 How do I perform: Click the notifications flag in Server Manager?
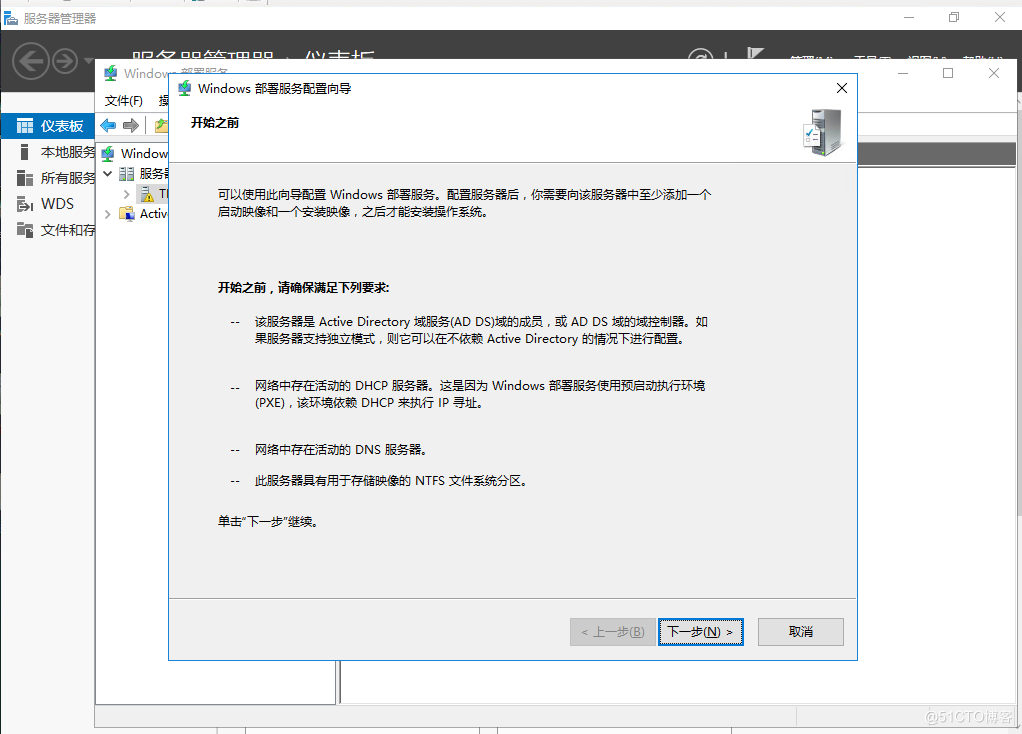(755, 54)
